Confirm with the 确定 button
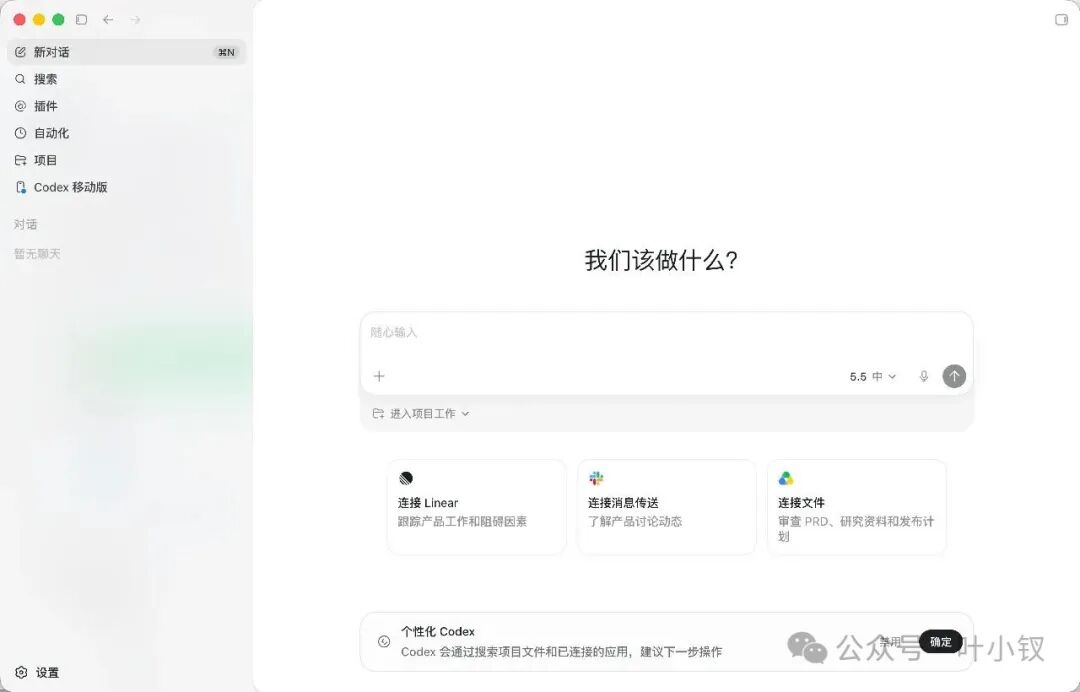The height and width of the screenshot is (692, 1080). (x=941, y=642)
